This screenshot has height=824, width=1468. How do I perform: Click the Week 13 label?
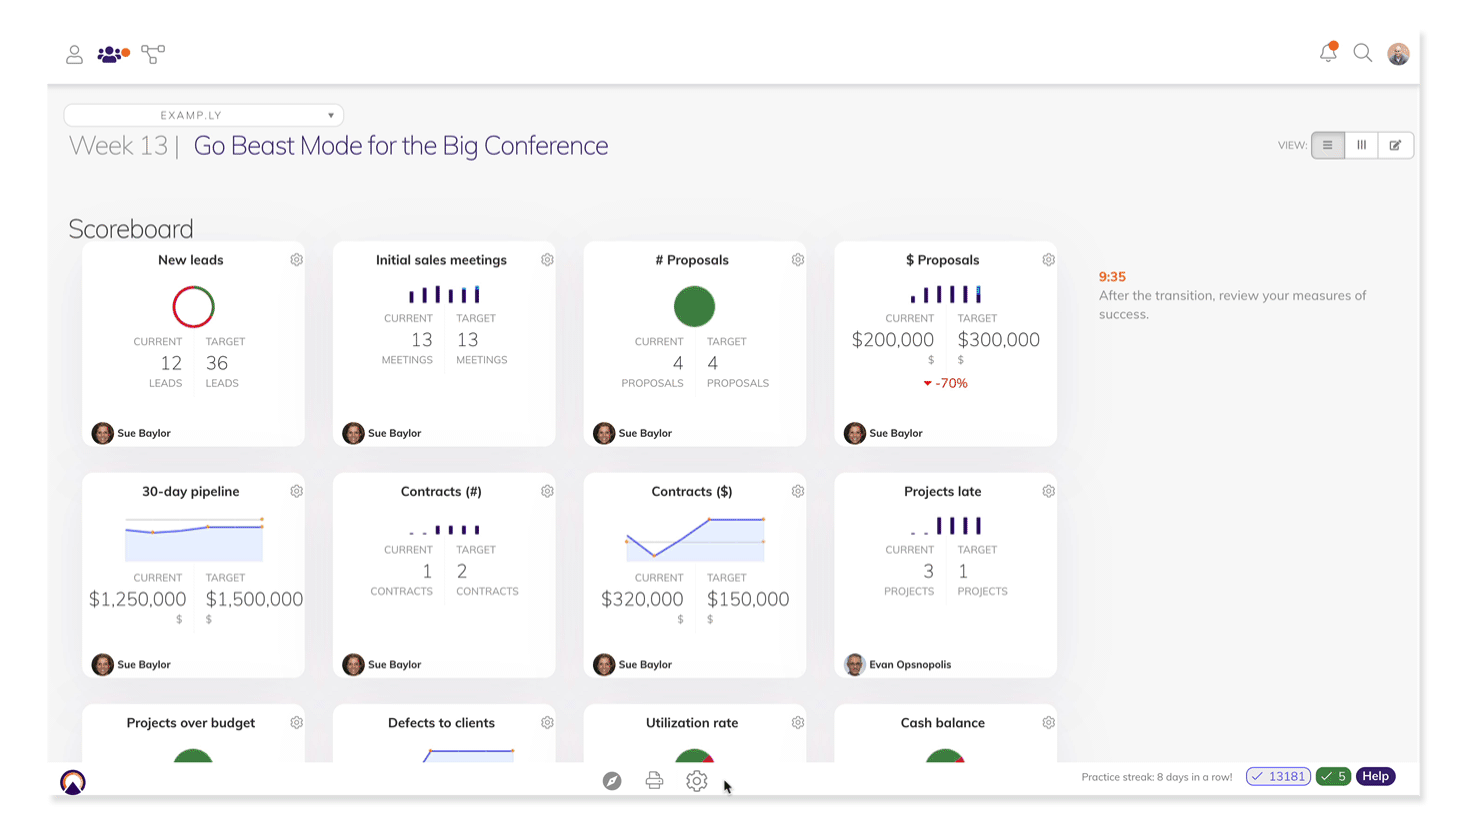[x=118, y=146]
